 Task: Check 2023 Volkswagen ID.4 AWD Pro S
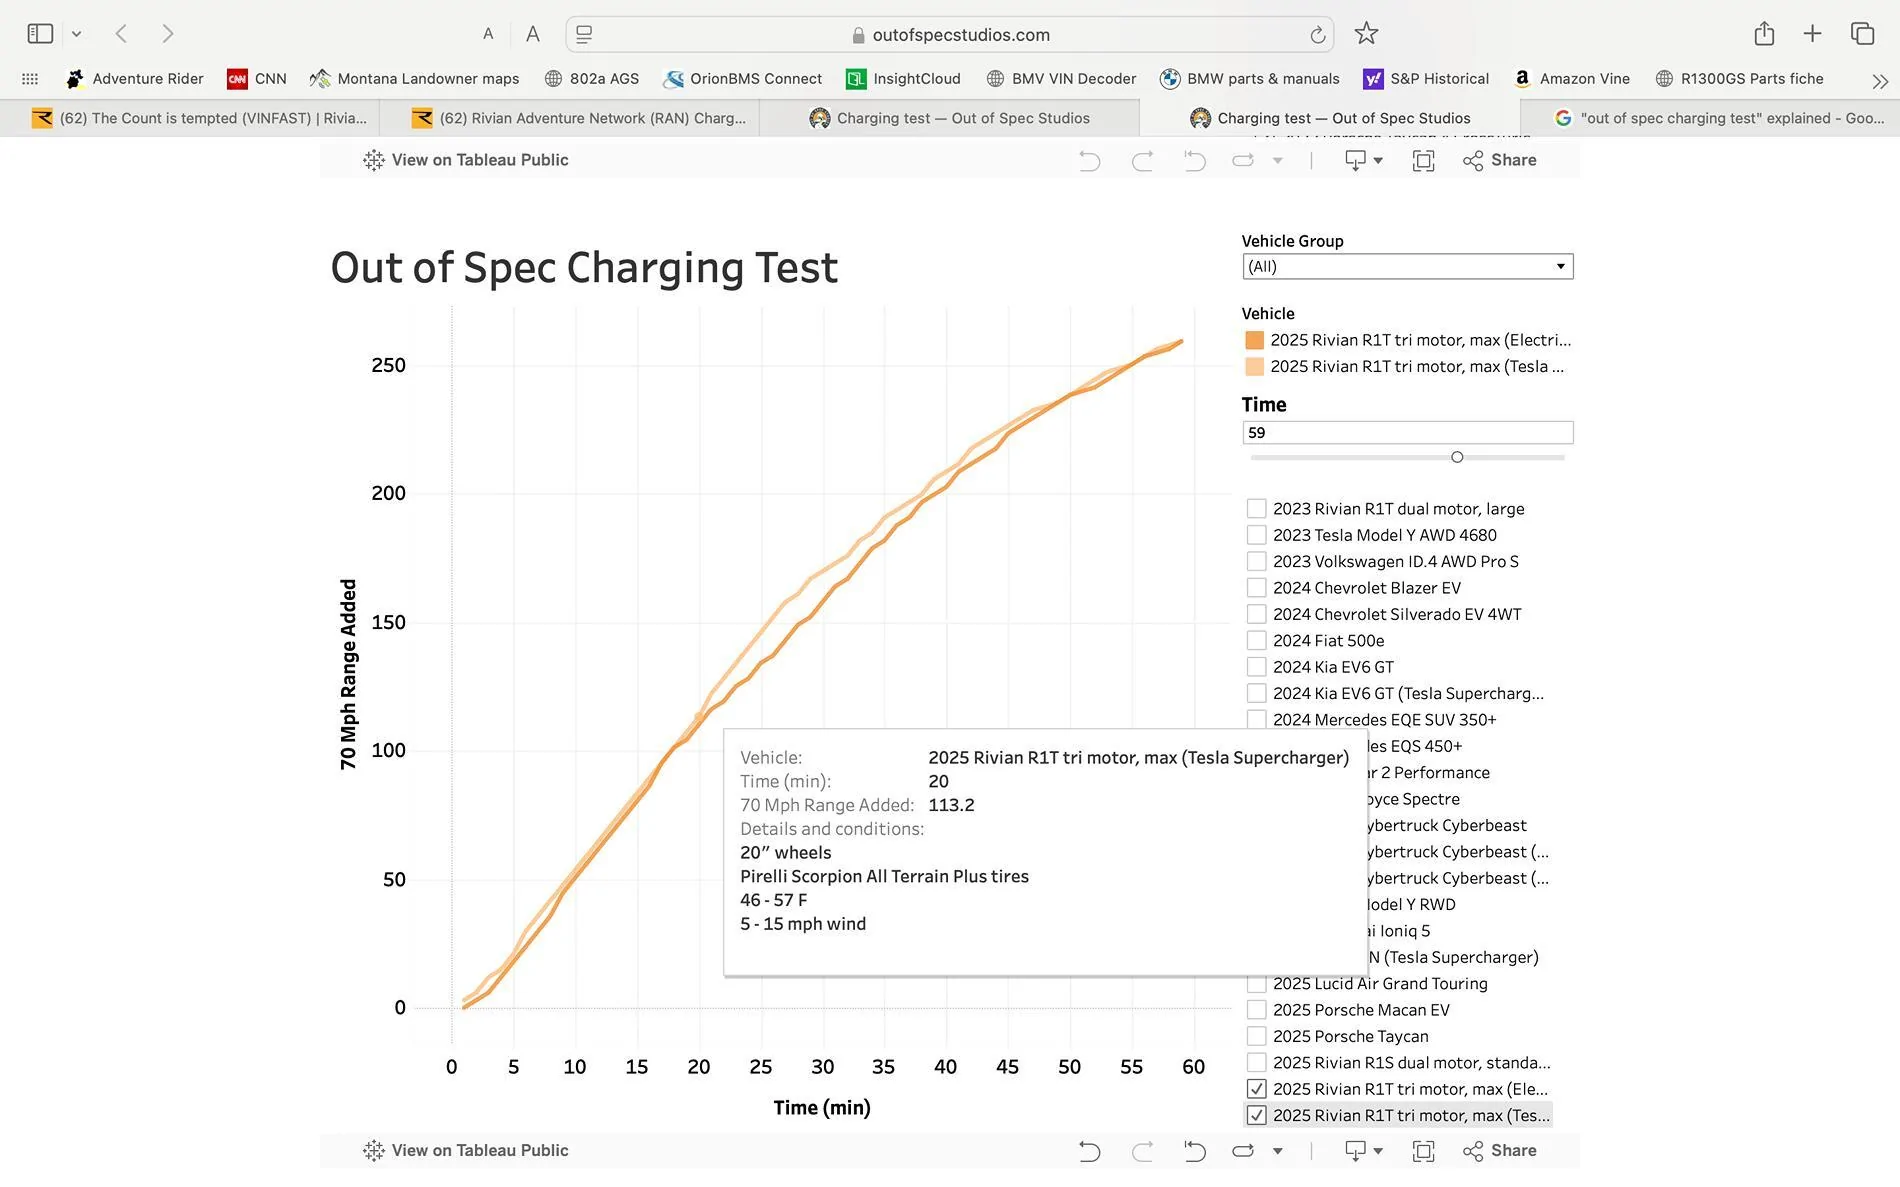pos(1257,561)
